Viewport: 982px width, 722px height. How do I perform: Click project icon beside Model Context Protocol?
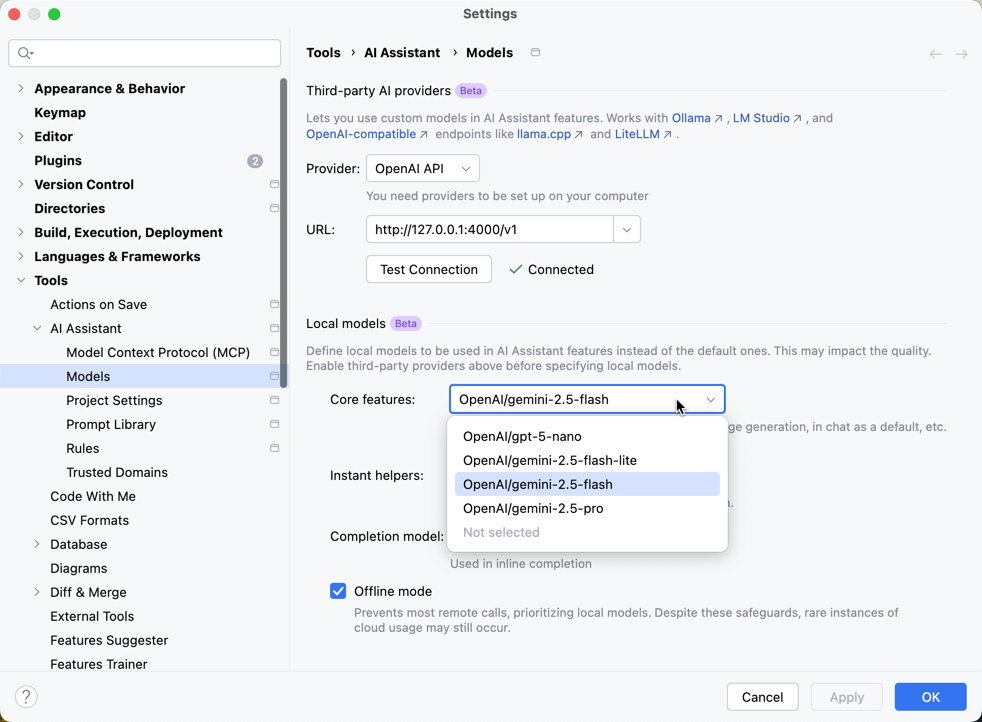click(274, 352)
